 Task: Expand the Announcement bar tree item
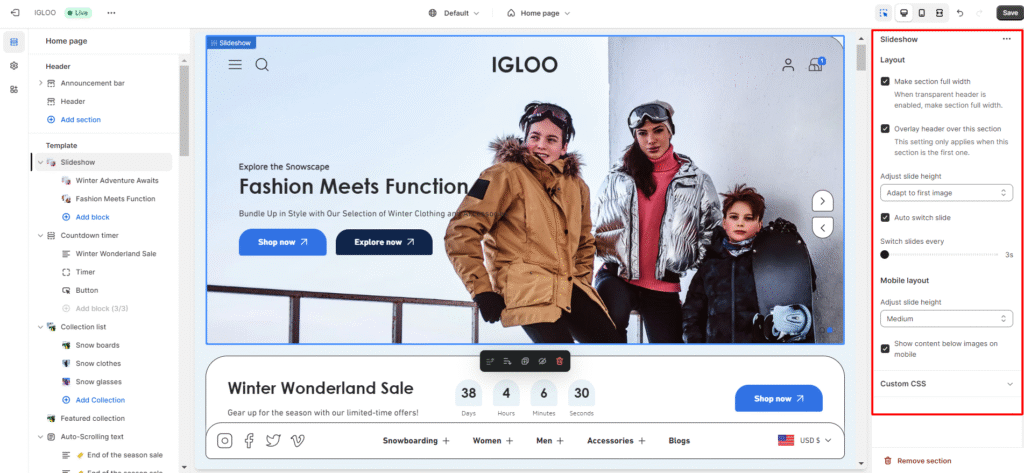point(40,83)
